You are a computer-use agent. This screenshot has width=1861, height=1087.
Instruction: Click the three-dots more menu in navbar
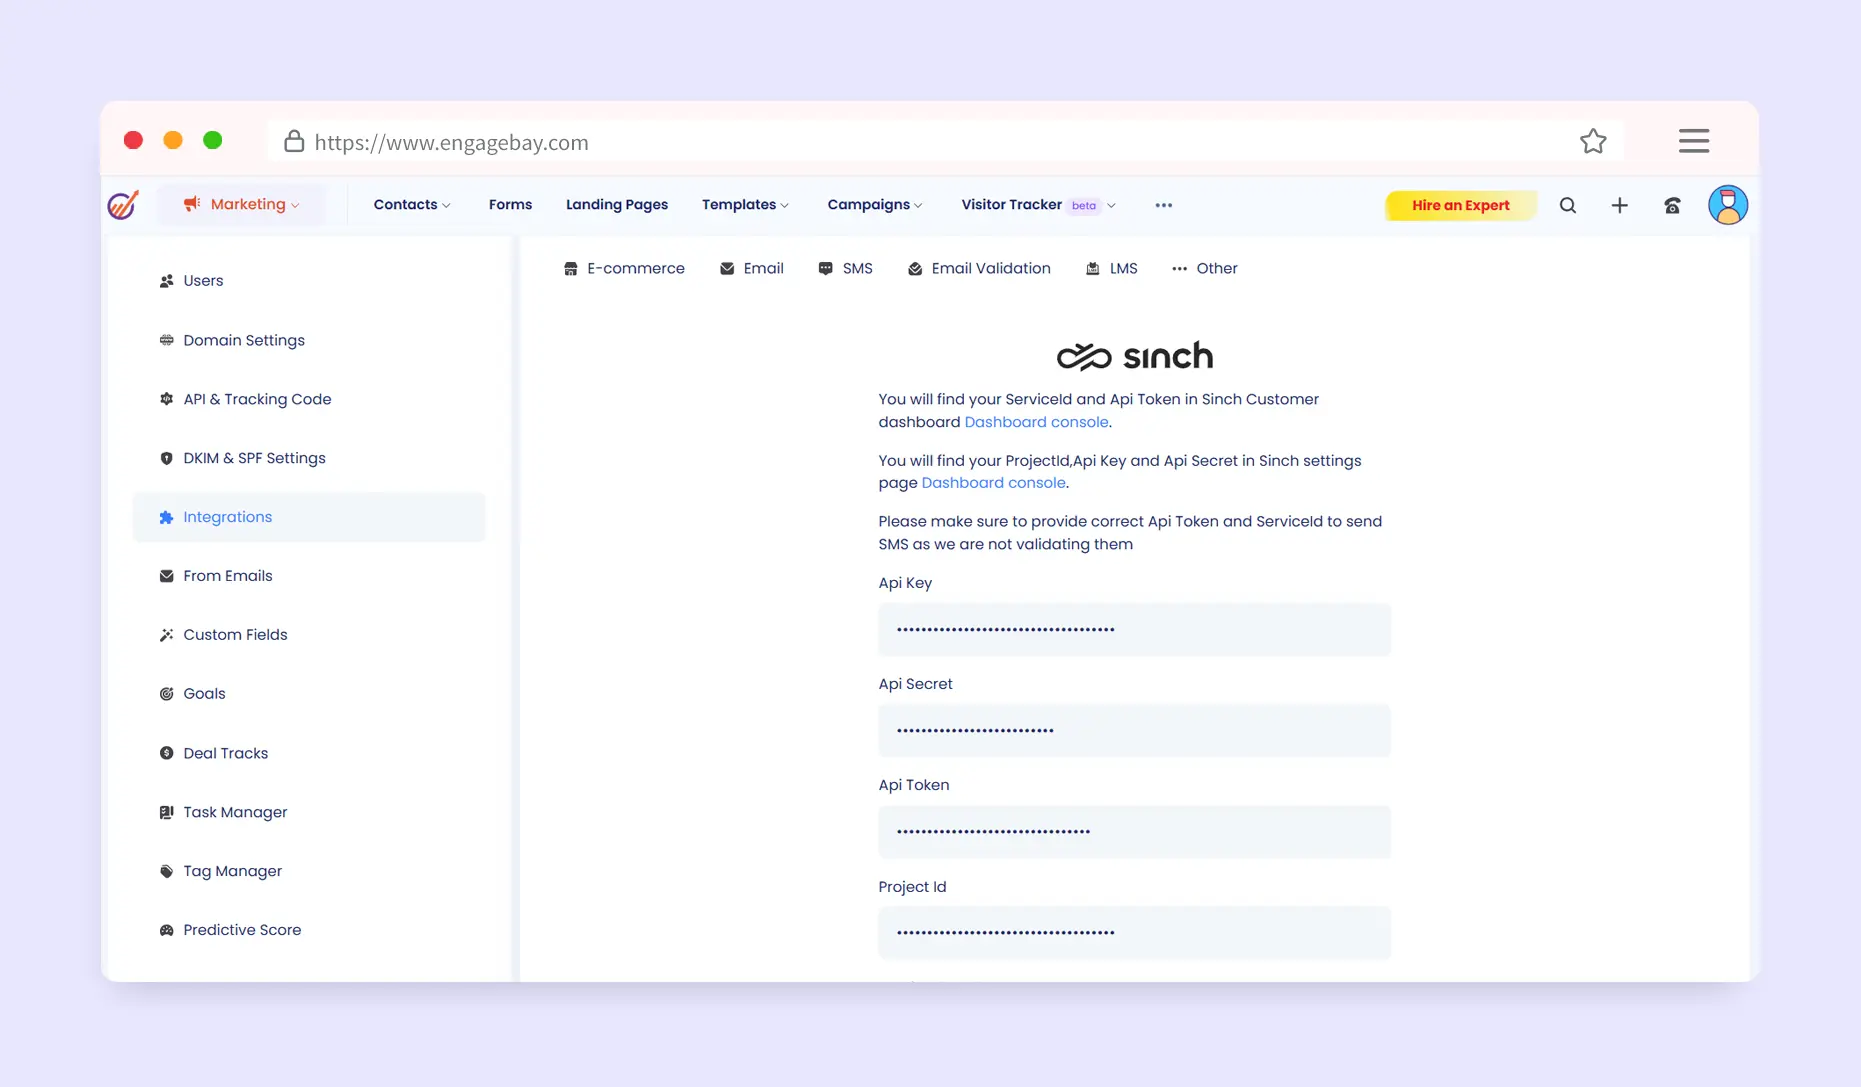pyautogui.click(x=1163, y=205)
